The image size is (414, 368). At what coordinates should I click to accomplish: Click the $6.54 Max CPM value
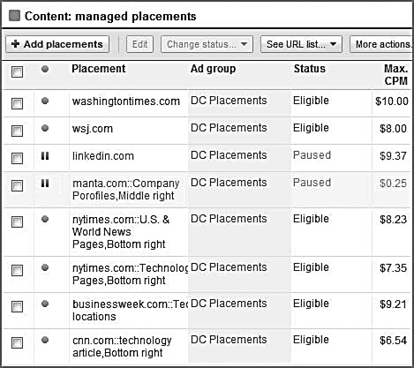click(x=393, y=340)
